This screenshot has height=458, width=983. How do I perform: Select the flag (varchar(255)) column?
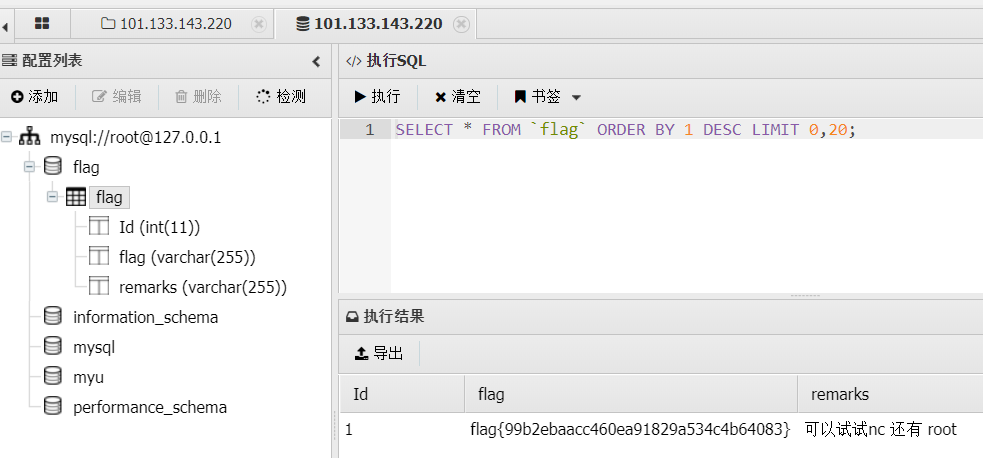tap(187, 257)
